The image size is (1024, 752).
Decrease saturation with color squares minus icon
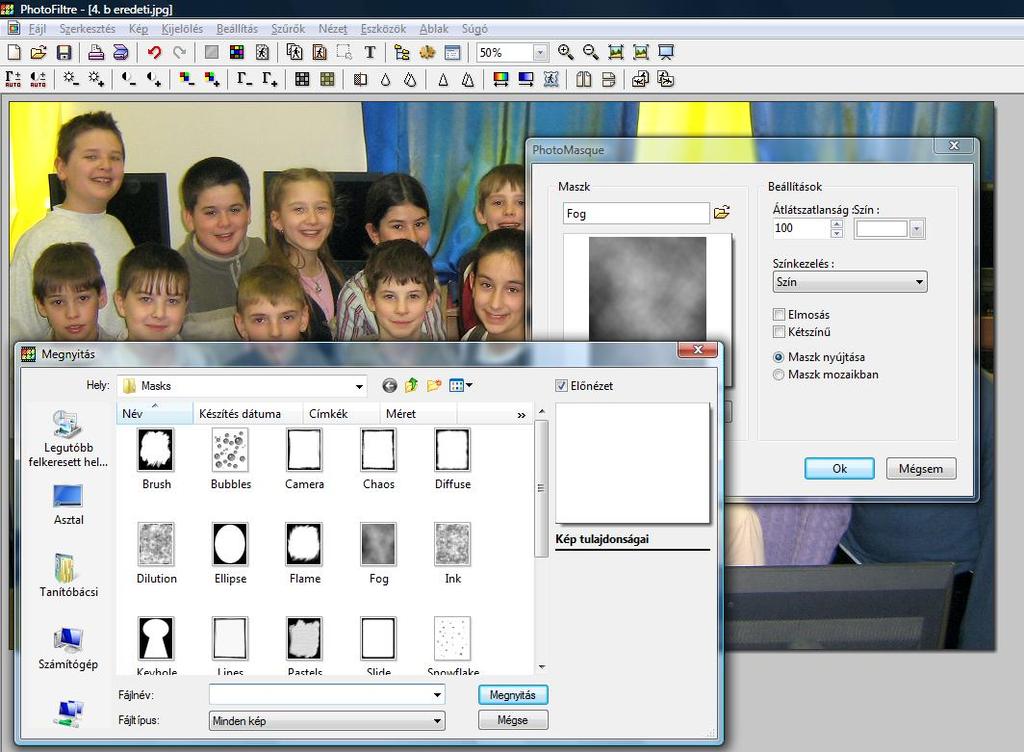187,80
